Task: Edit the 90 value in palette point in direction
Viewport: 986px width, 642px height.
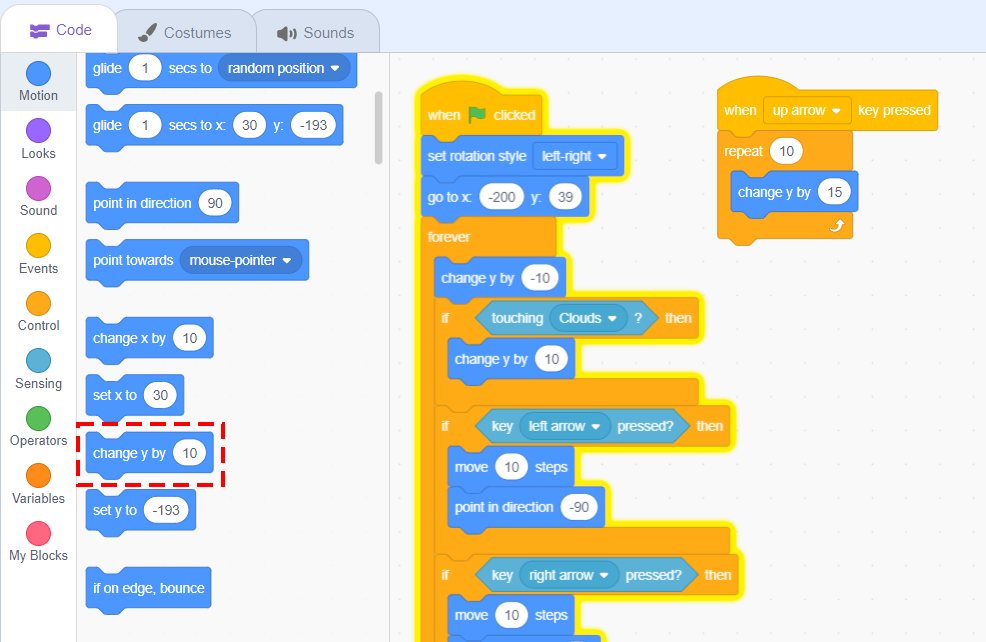Action: click(x=215, y=203)
